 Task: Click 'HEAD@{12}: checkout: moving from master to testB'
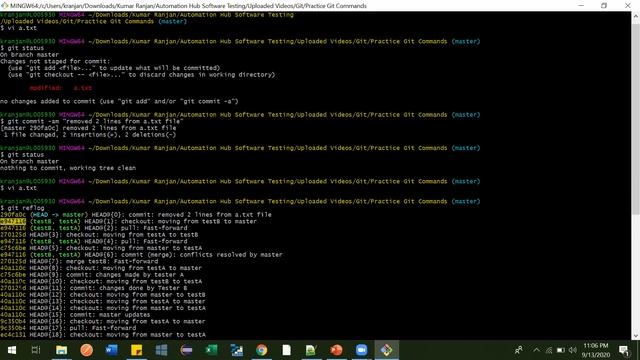coord(118,295)
